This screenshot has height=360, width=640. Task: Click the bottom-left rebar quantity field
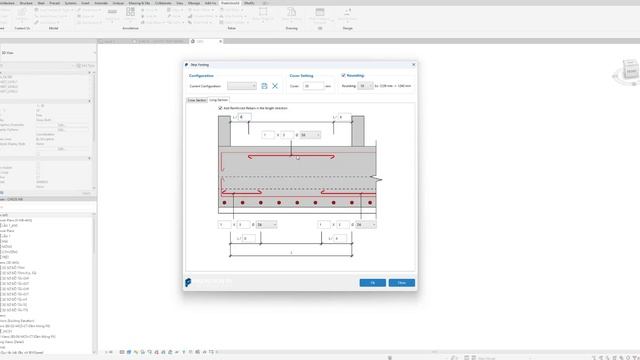(225, 224)
